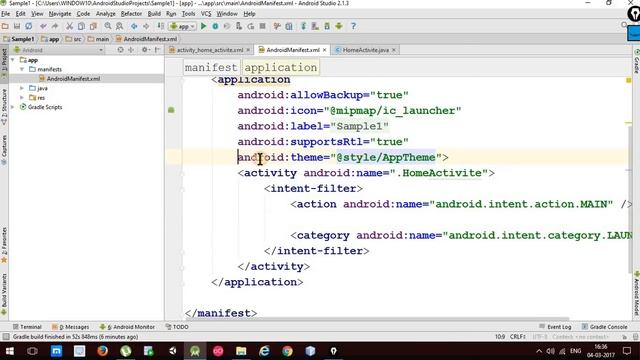The image size is (640, 360).
Task: Click the Copy toolbar icon
Action: [81, 26]
